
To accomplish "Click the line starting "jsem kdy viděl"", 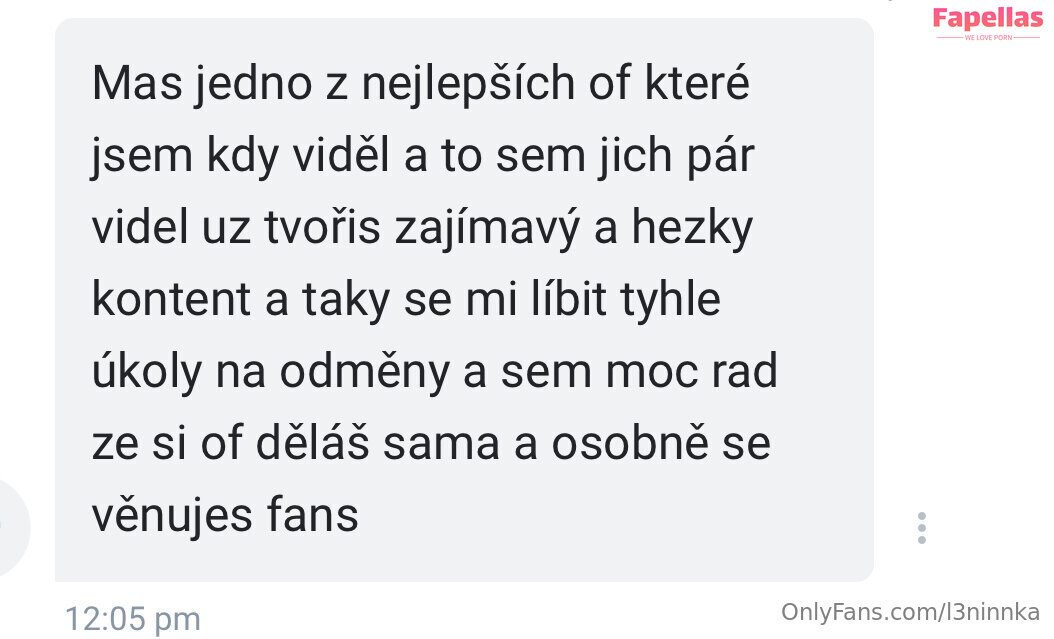I will point(423,156).
